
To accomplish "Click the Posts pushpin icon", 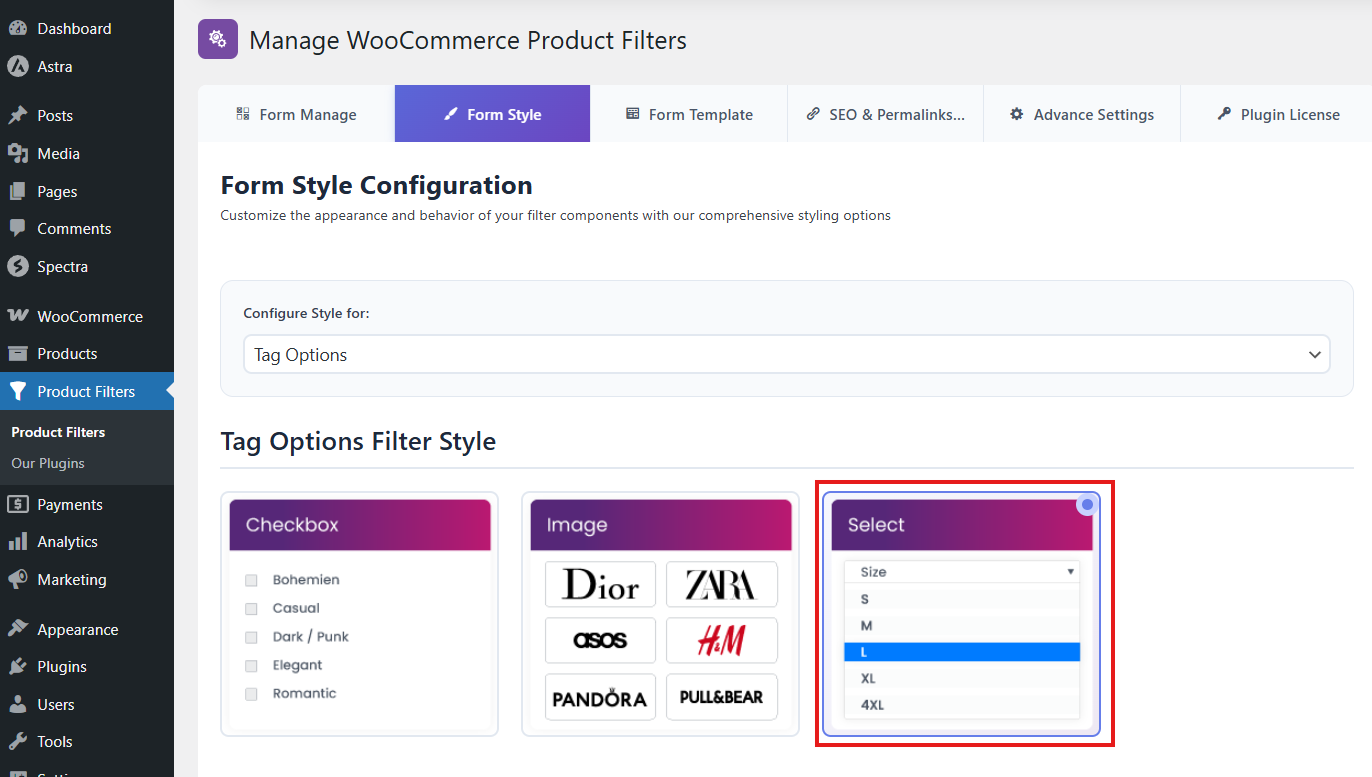I will [x=17, y=116].
